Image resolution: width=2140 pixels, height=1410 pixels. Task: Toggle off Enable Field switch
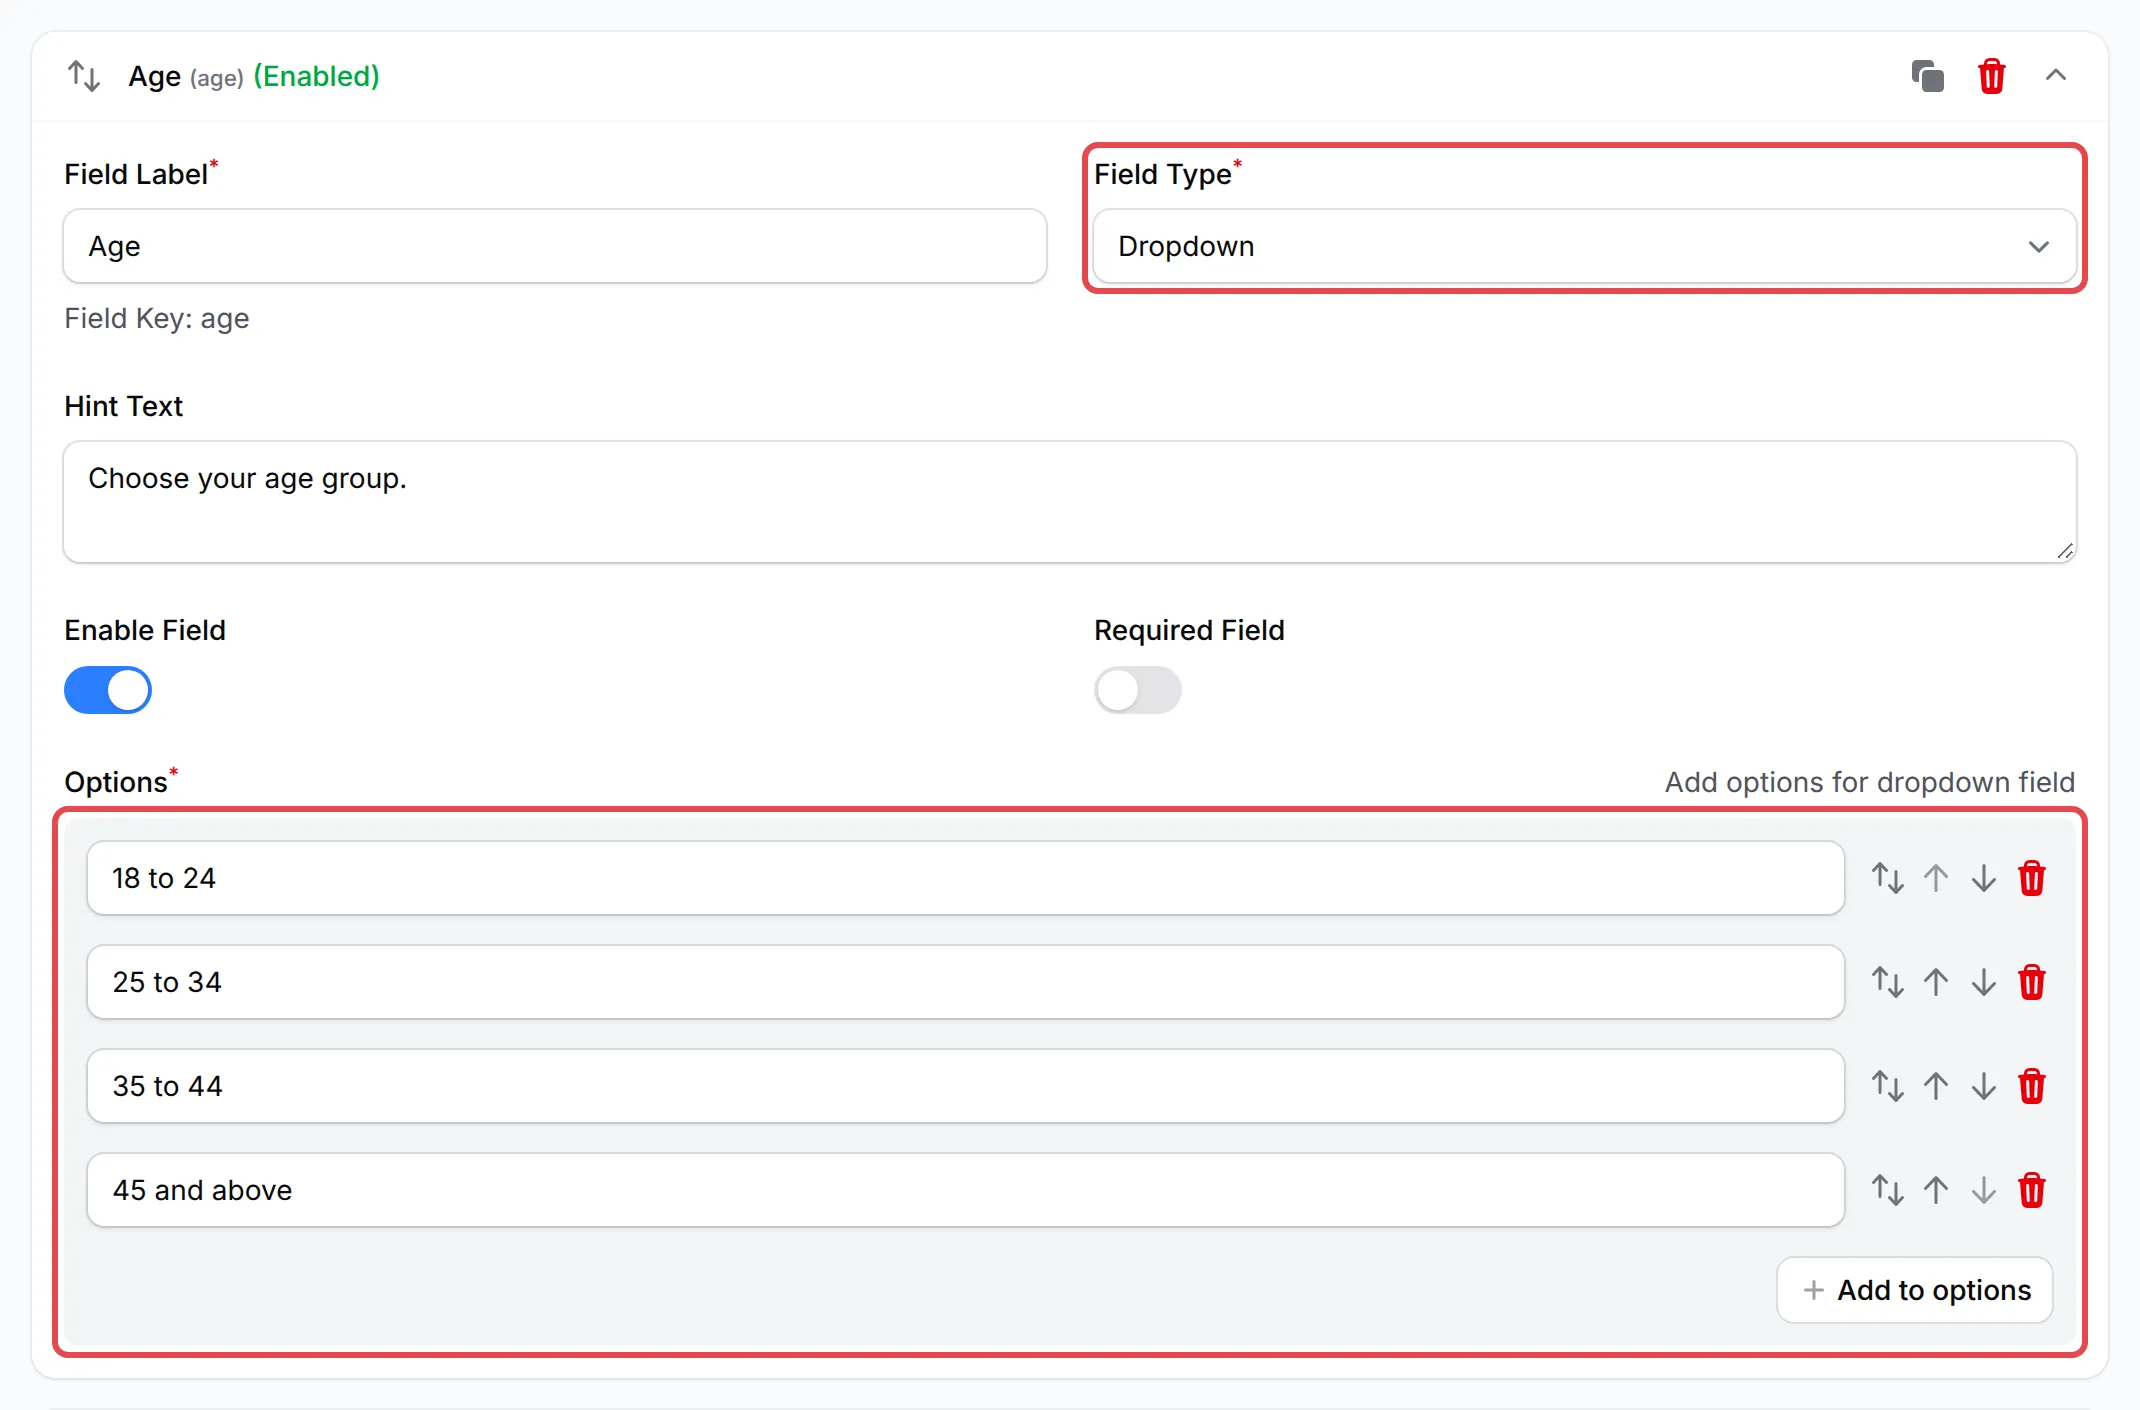108,690
